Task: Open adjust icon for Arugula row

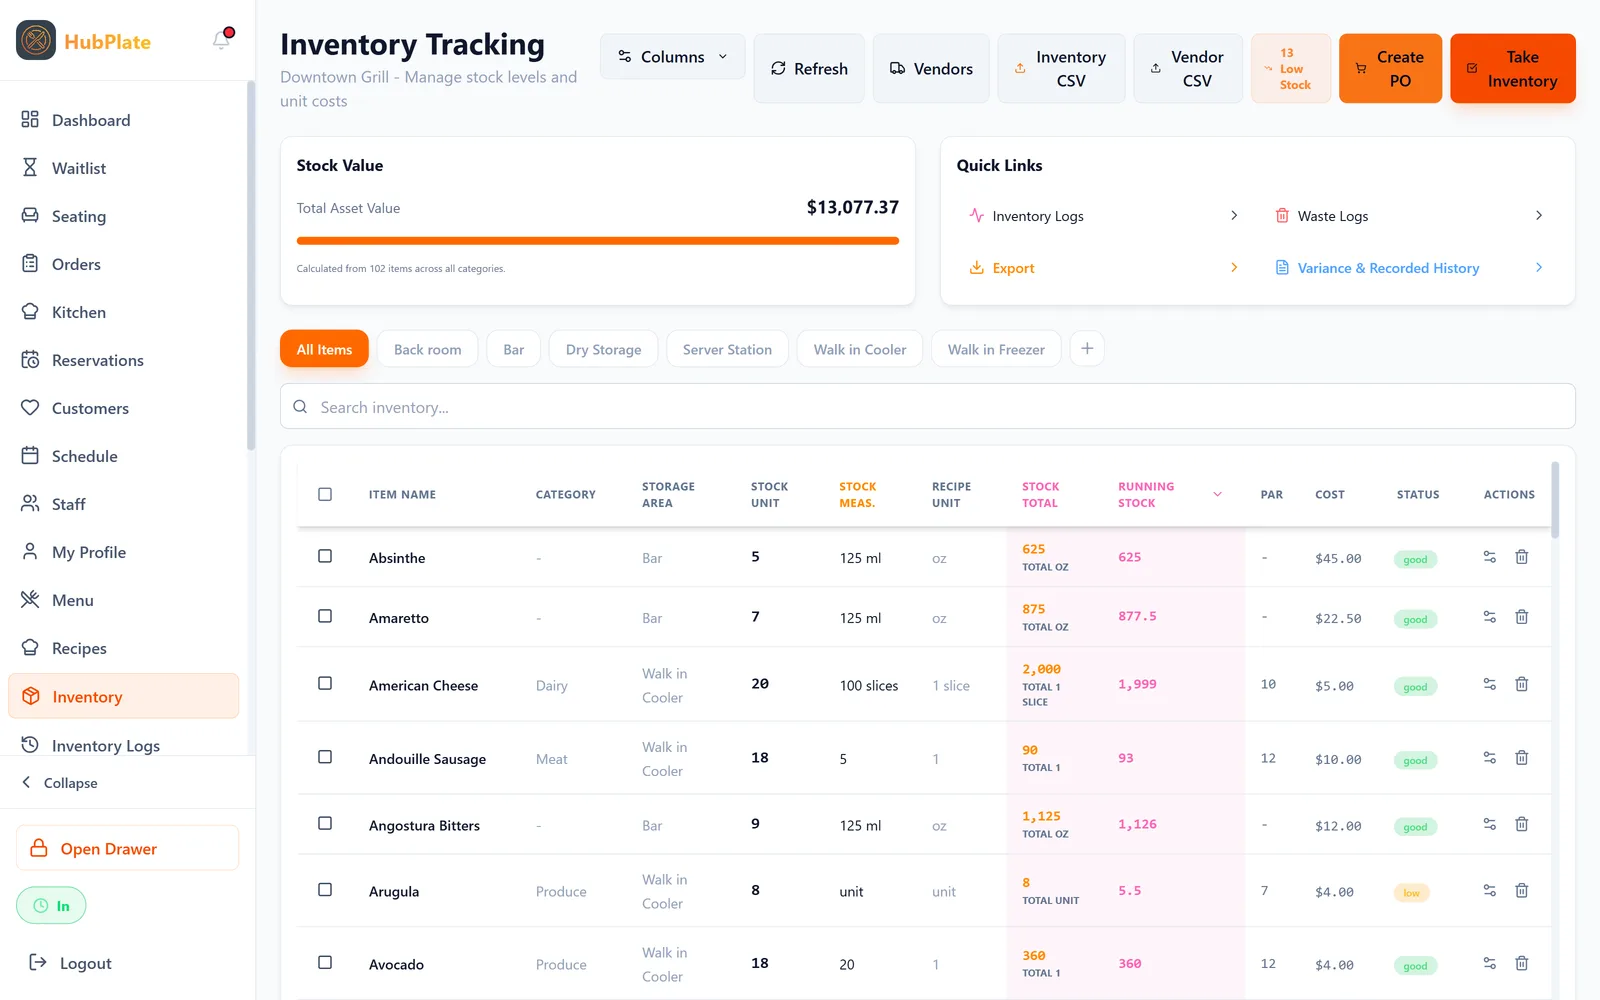Action: click(1489, 890)
